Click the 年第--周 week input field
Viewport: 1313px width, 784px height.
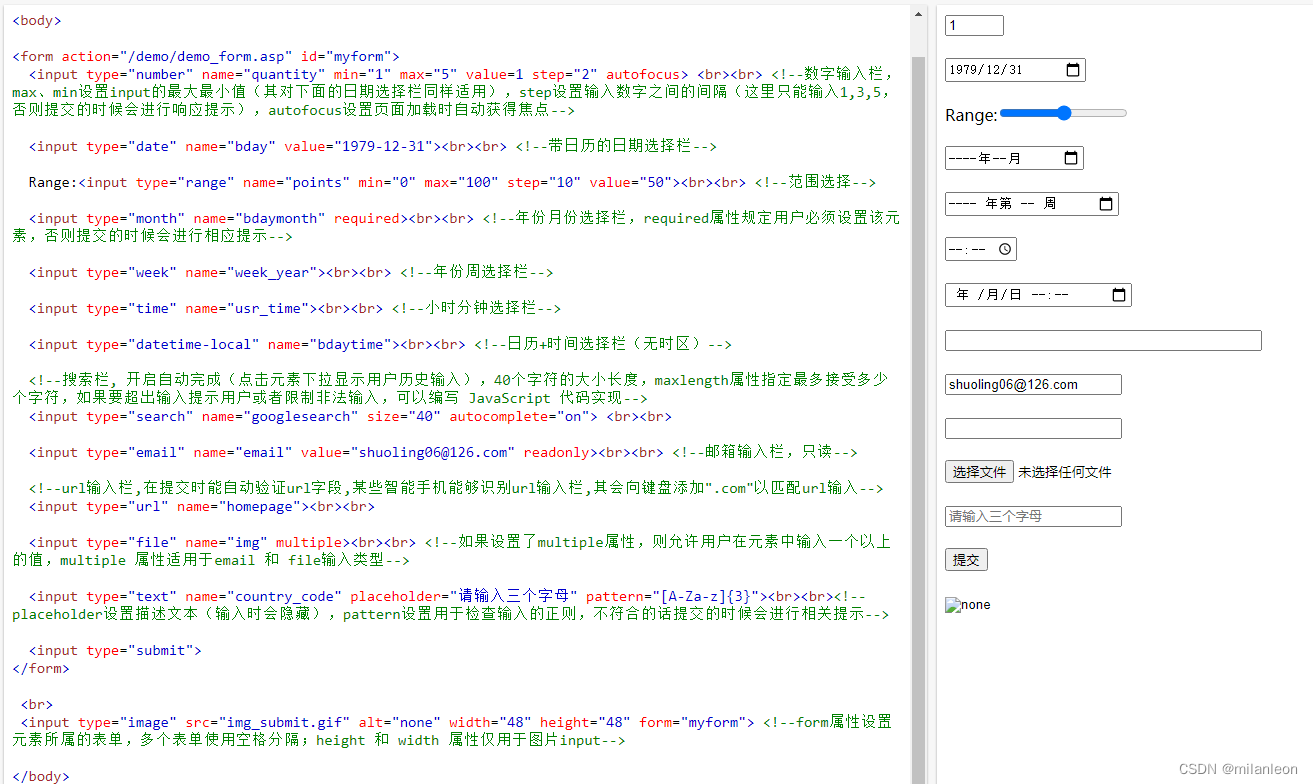coord(1031,204)
